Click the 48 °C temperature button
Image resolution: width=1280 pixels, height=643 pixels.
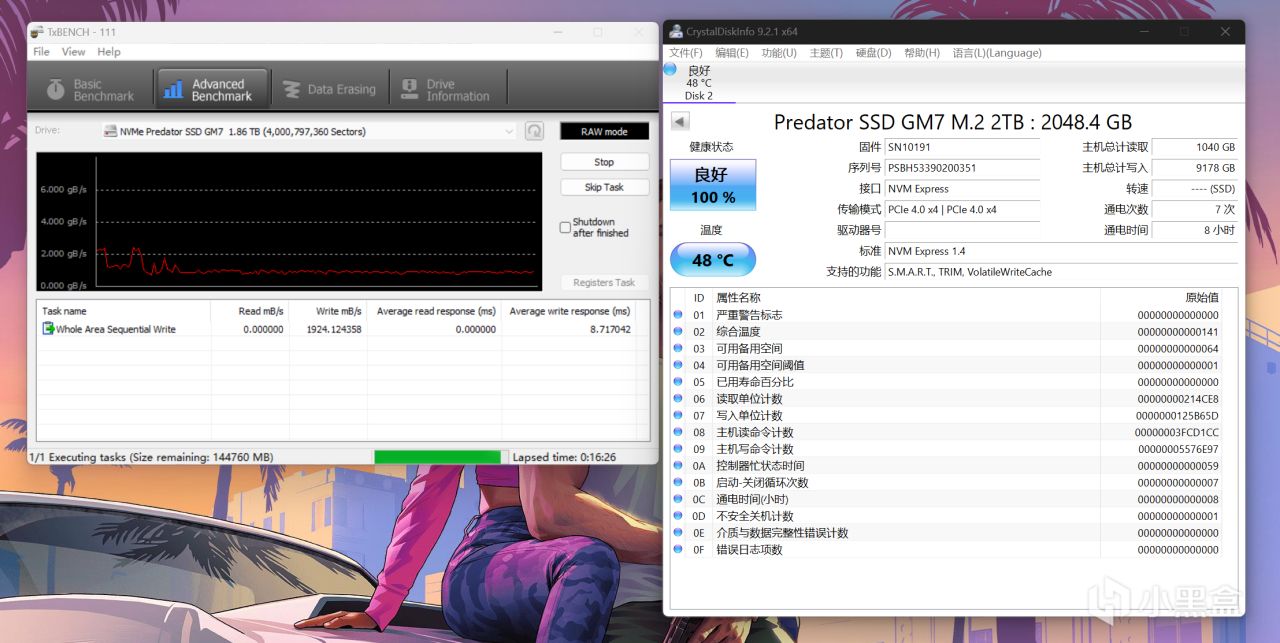pos(711,260)
